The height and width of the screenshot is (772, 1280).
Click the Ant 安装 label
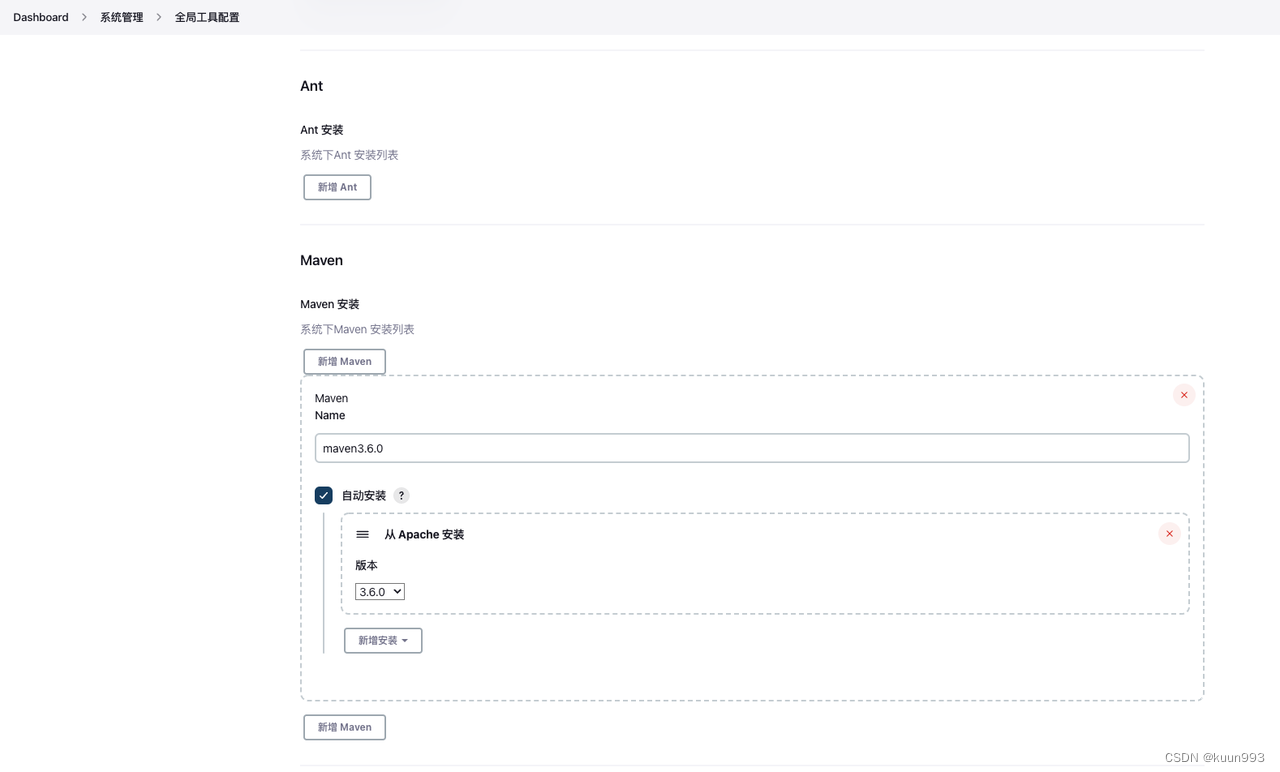(x=321, y=130)
